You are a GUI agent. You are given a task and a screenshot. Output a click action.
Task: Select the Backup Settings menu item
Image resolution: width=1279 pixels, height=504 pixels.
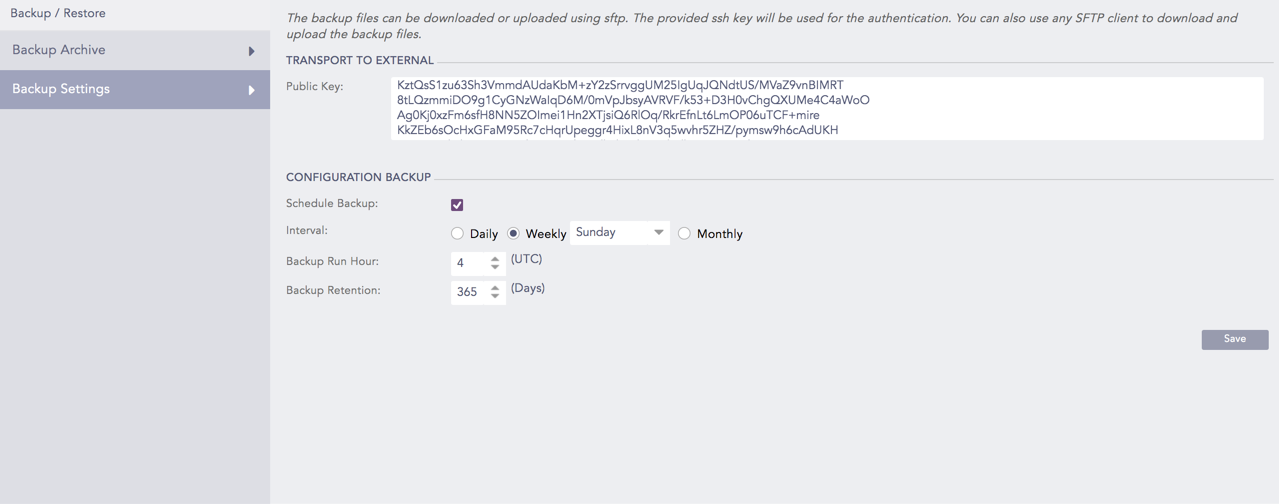(62, 89)
